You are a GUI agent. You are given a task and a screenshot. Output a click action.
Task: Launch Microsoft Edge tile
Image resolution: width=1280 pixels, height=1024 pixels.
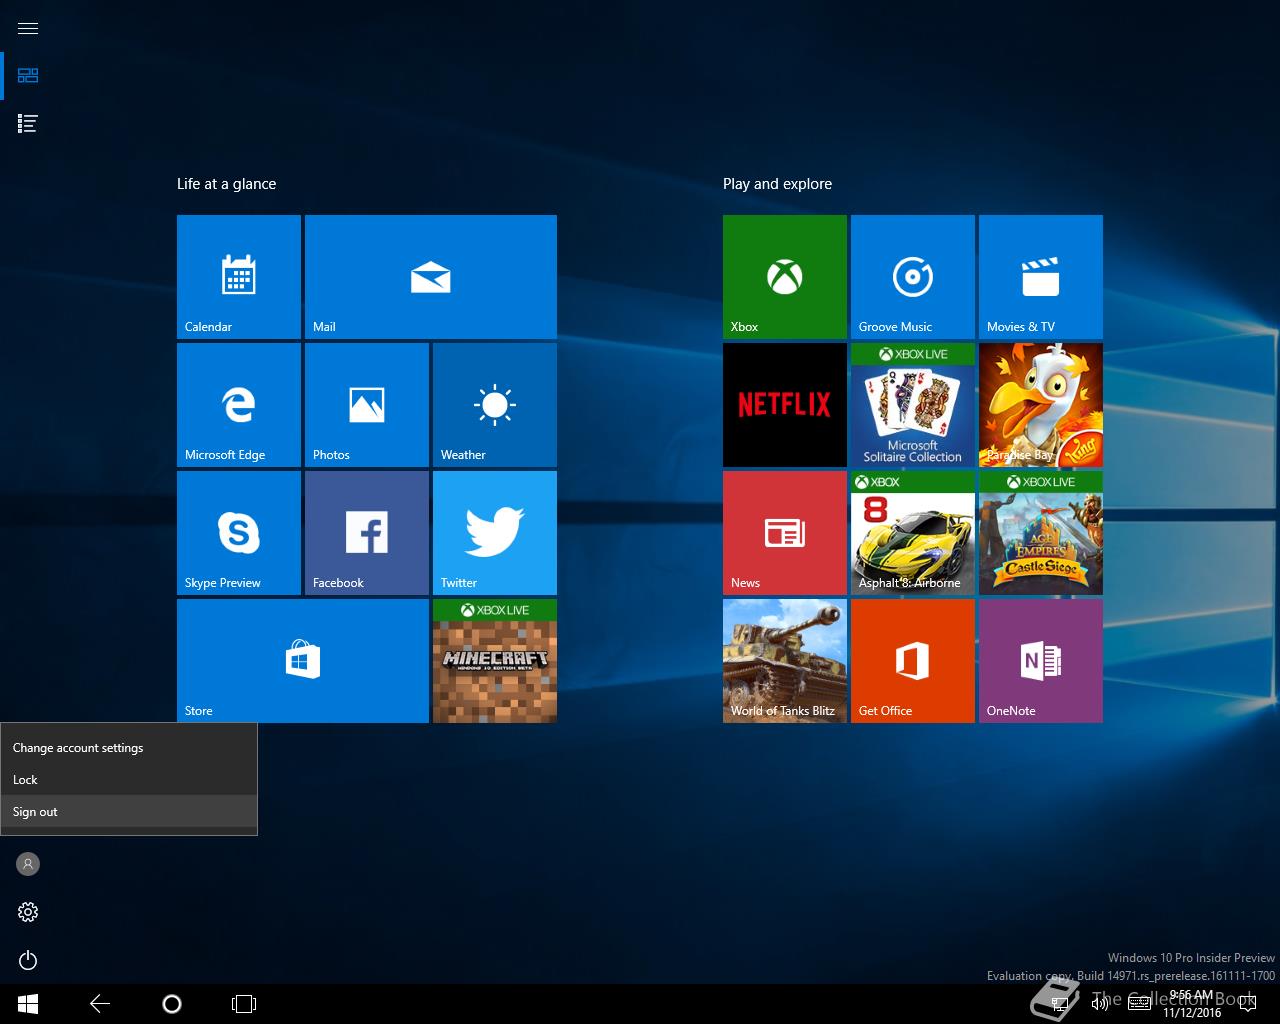pyautogui.click(x=239, y=405)
